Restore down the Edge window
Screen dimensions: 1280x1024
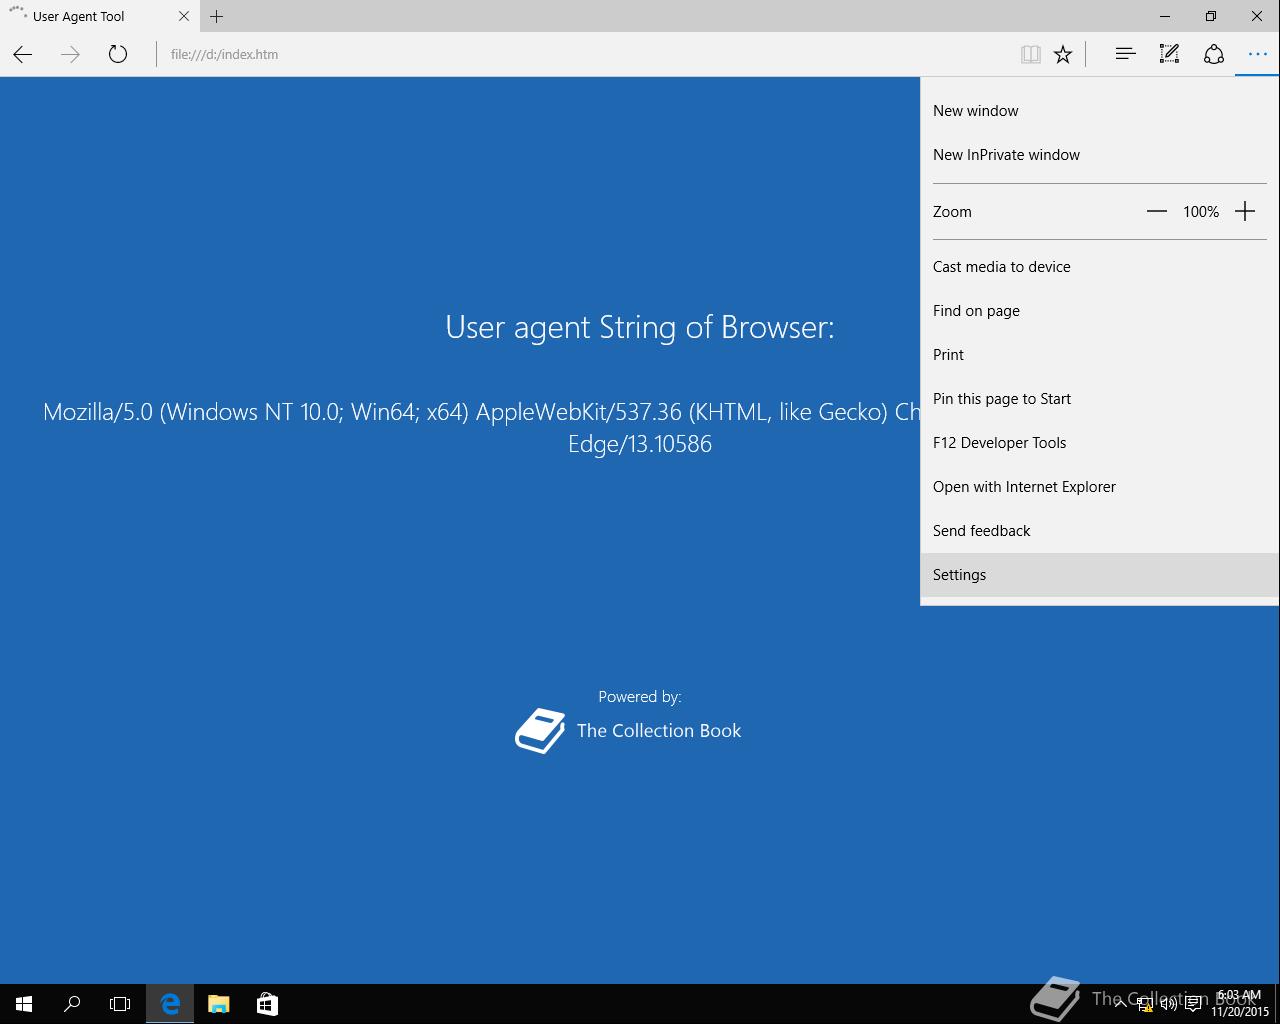[x=1211, y=16]
